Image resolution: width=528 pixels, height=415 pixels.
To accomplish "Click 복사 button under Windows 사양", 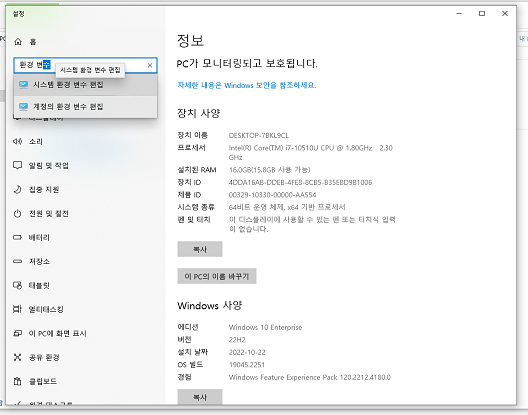I will (x=200, y=397).
